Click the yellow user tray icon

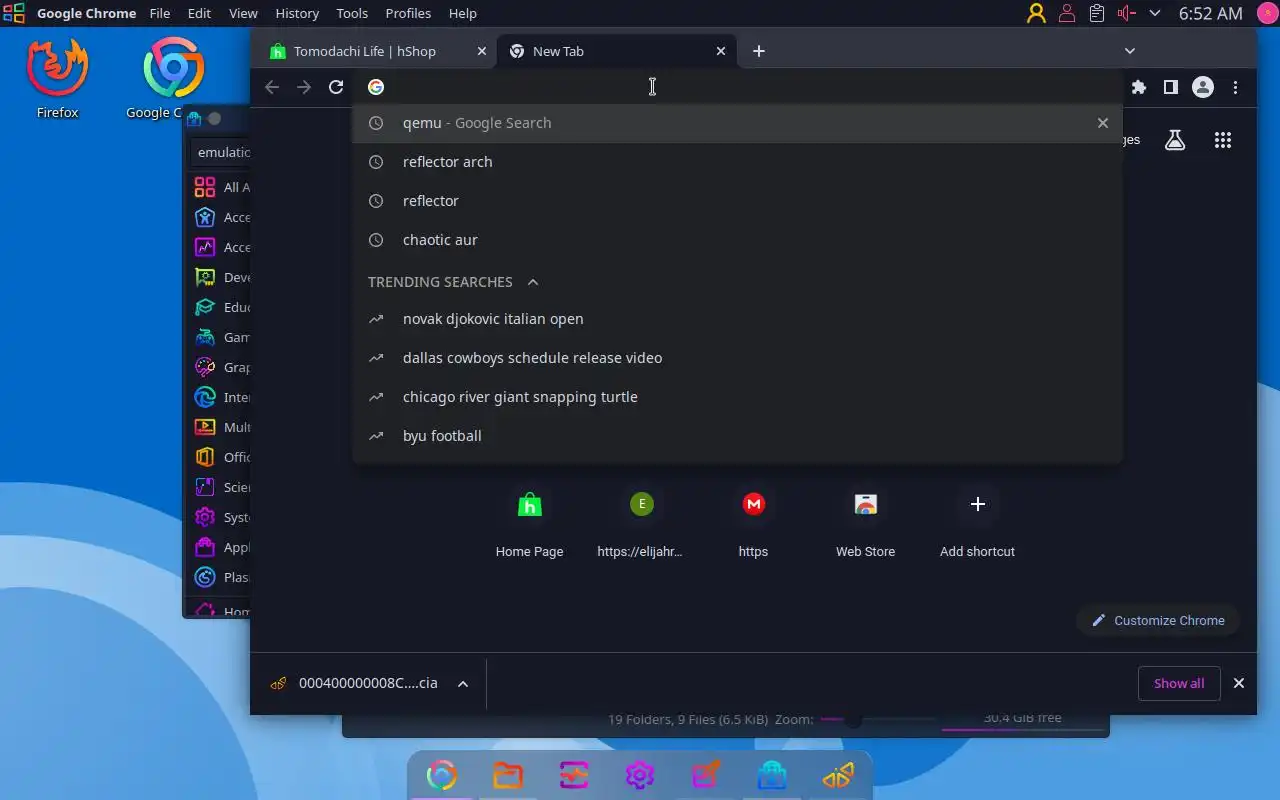point(1036,13)
